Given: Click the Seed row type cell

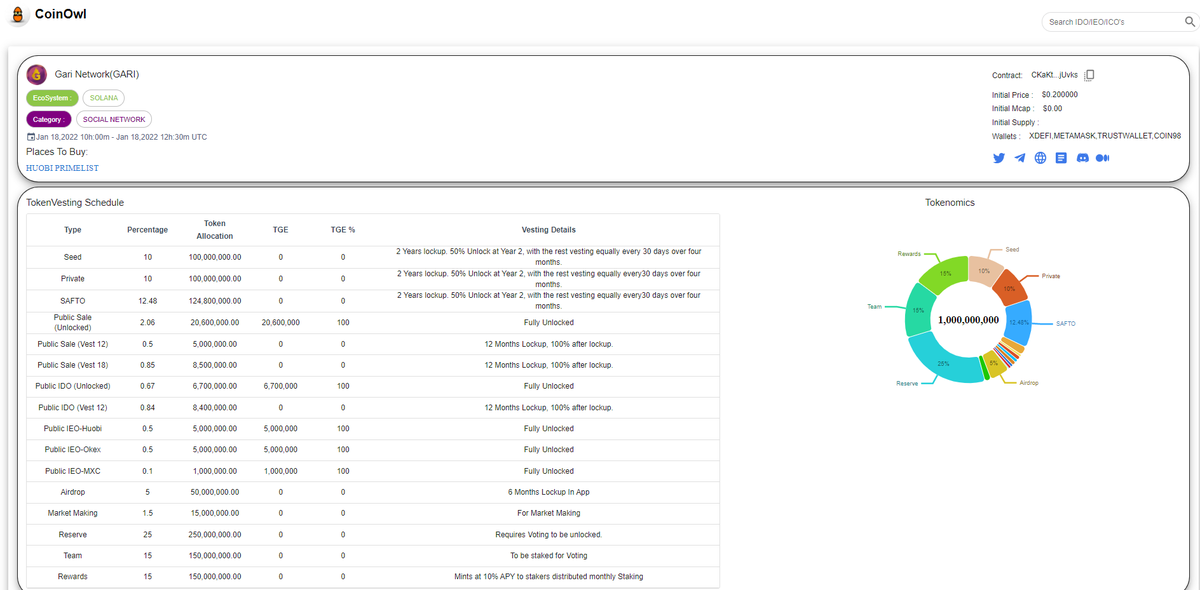Looking at the screenshot, I should coord(72,257).
